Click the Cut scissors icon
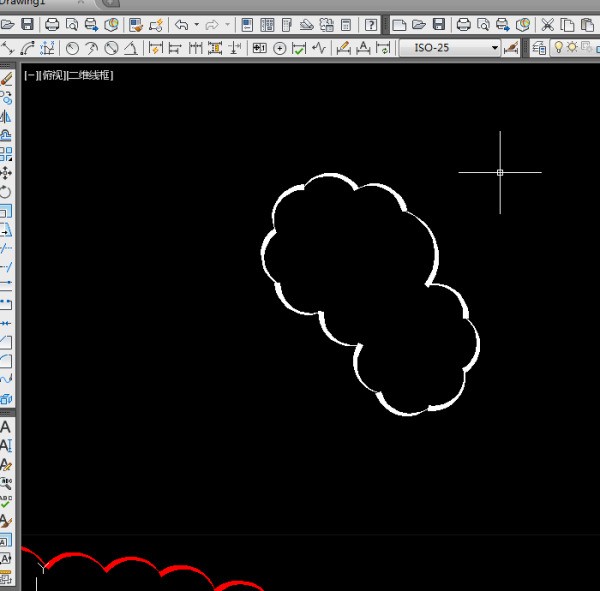Screen dimensions: 600x591 pos(547,24)
